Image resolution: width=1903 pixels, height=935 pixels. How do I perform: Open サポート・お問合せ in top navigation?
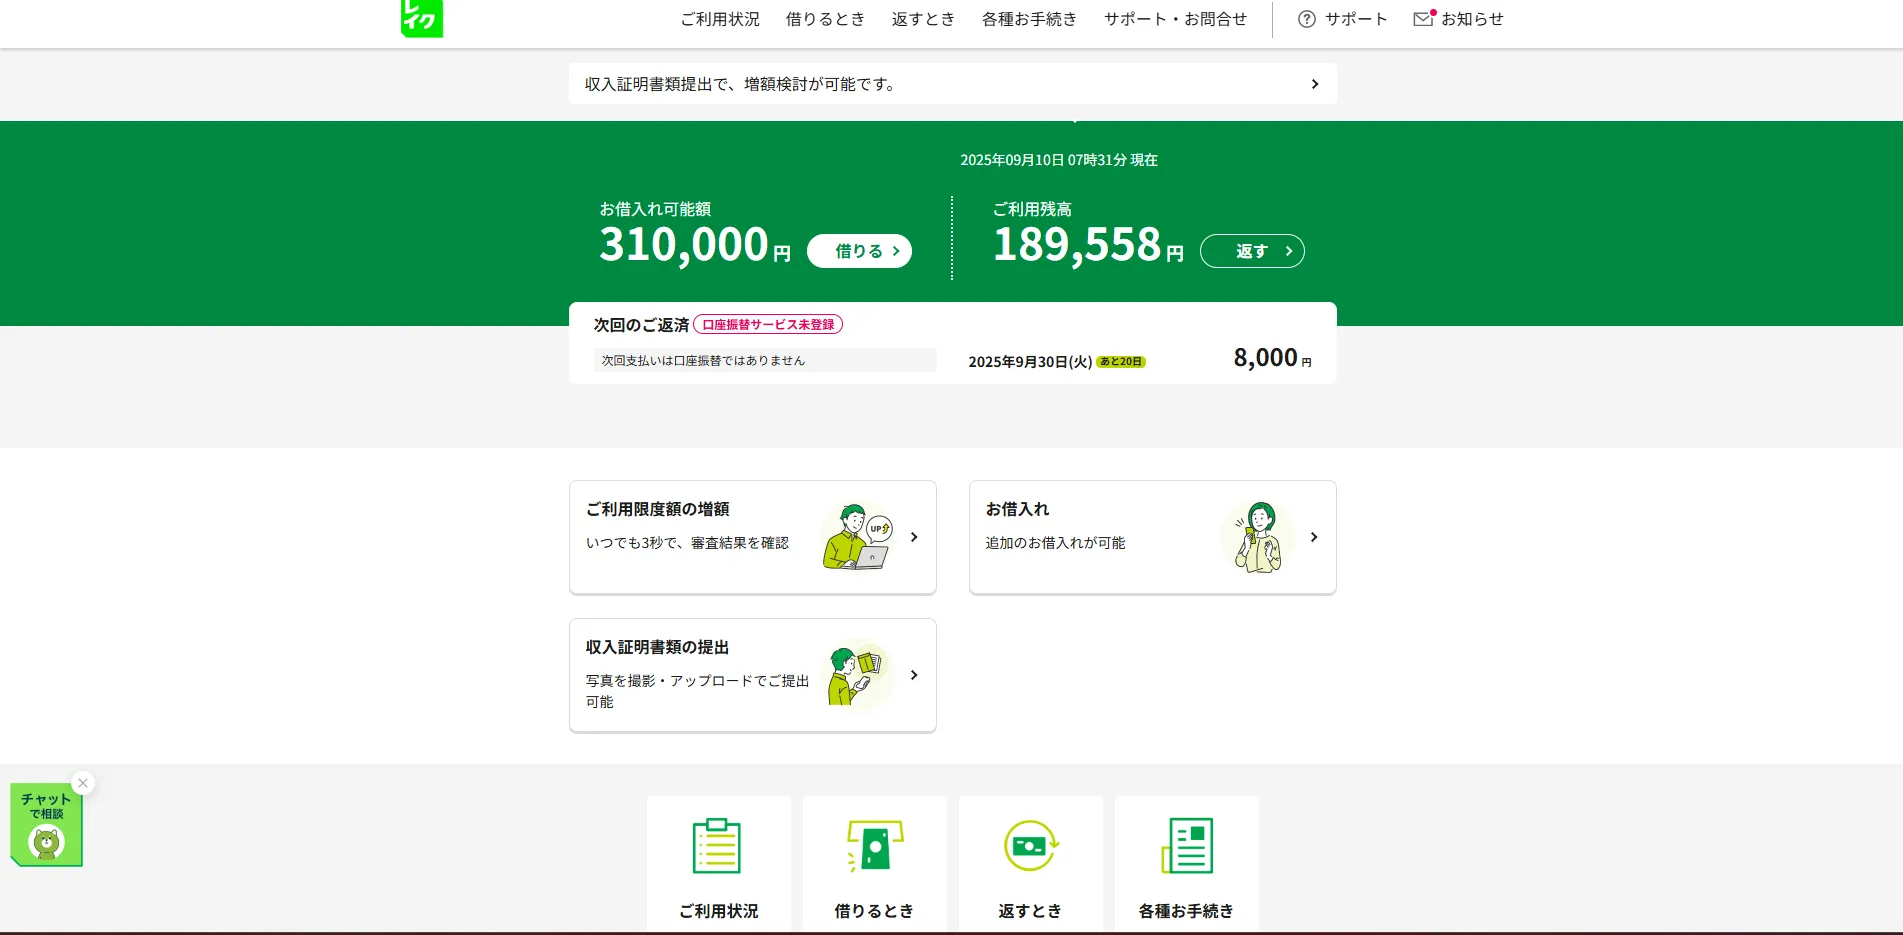1175,19
